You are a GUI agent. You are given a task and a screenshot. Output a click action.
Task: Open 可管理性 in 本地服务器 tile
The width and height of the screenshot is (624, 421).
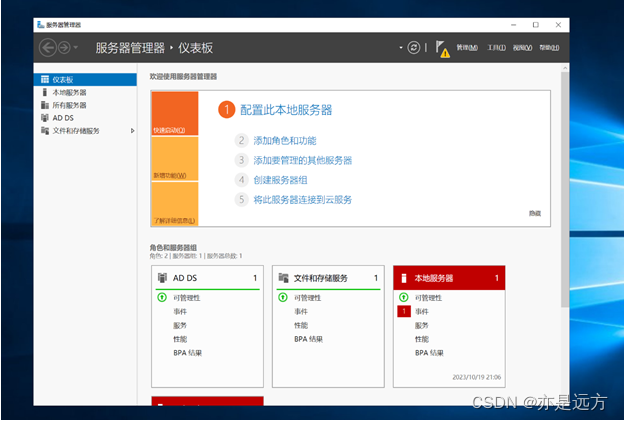click(x=429, y=298)
